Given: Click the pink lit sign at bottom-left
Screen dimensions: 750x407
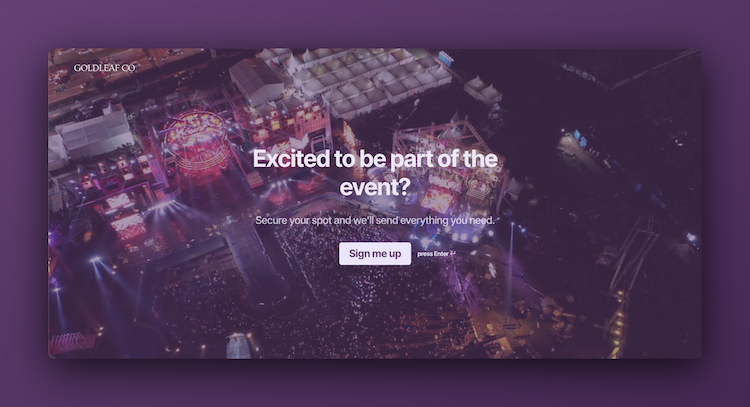Looking at the screenshot, I should (x=72, y=342).
